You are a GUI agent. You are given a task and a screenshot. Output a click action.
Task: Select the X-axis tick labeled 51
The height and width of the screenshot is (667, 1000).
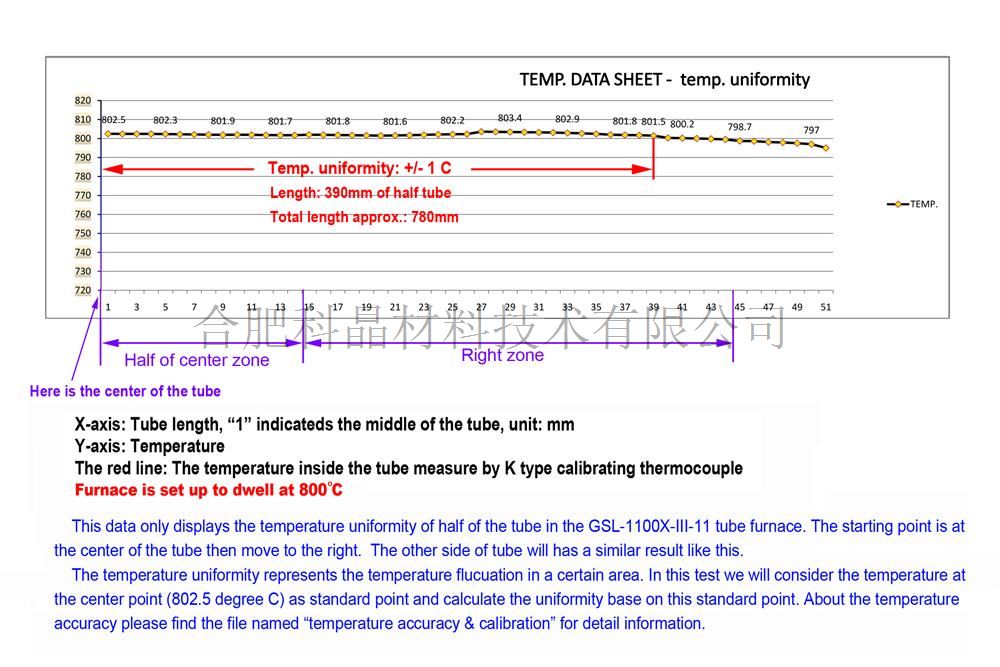click(x=825, y=307)
